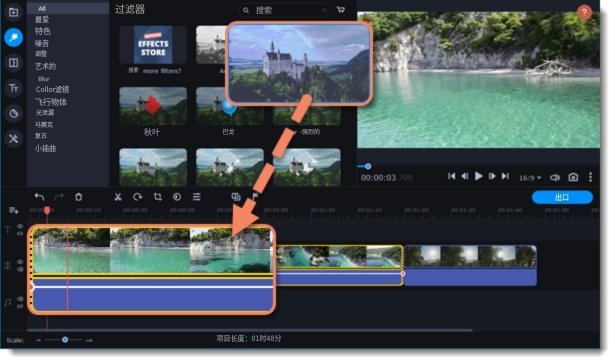The image size is (615, 364).
Task: Delete selected clip with trash icon
Action: click(x=78, y=197)
